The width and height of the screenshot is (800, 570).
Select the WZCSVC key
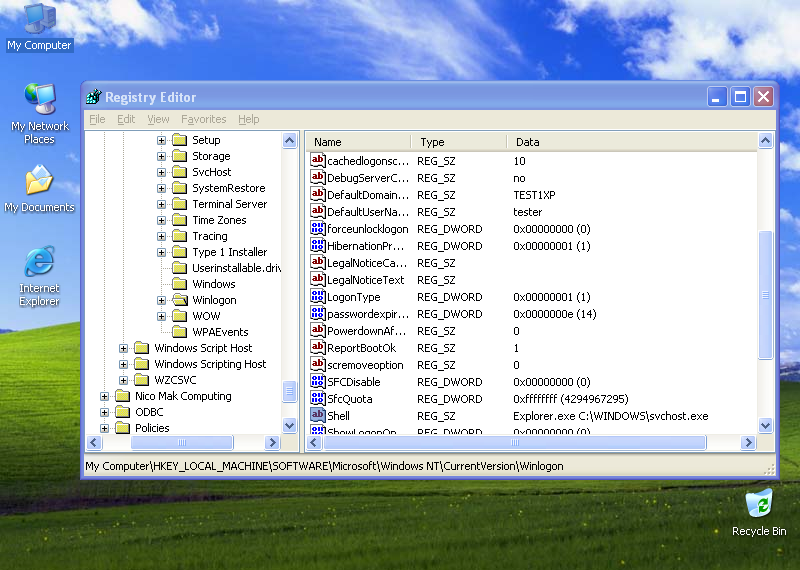point(175,380)
